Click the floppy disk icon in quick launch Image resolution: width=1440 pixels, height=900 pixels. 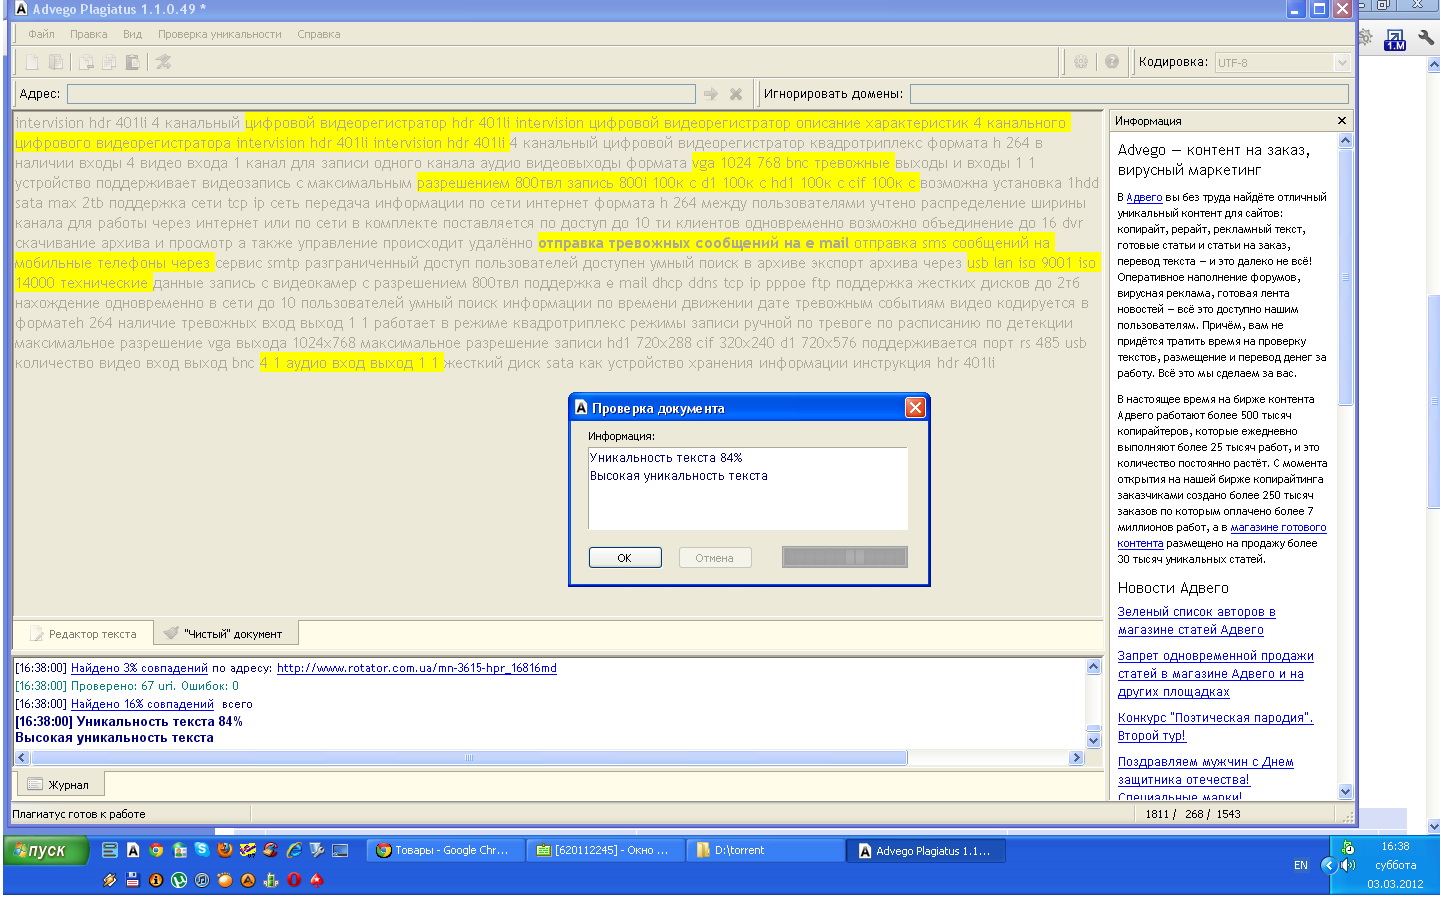[x=133, y=880]
